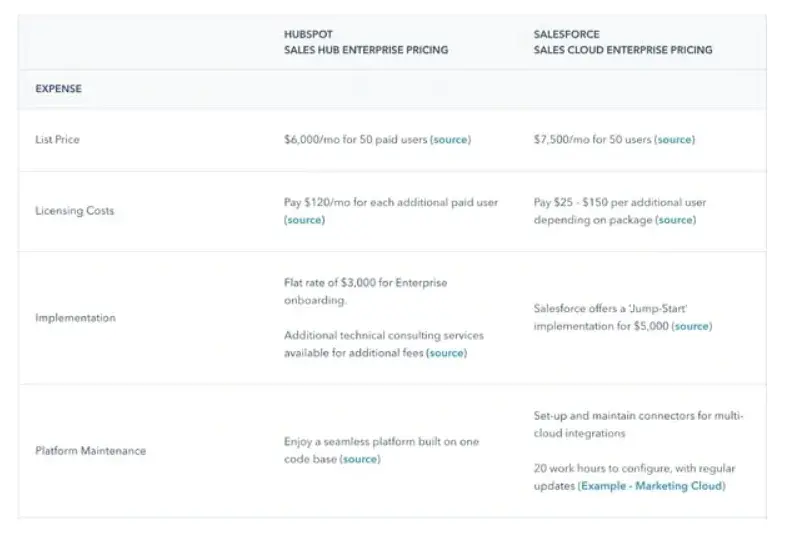Open HubSpot Licensing Costs source link
This screenshot has width=788, height=541.
(305, 220)
